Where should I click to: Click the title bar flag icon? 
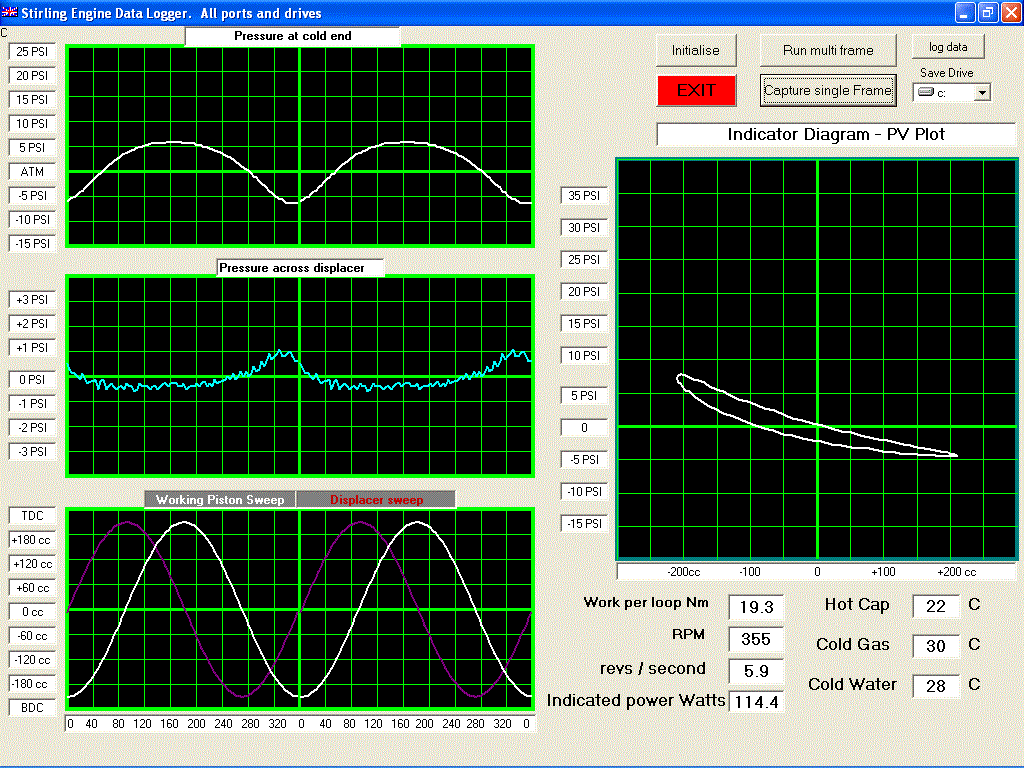point(9,12)
